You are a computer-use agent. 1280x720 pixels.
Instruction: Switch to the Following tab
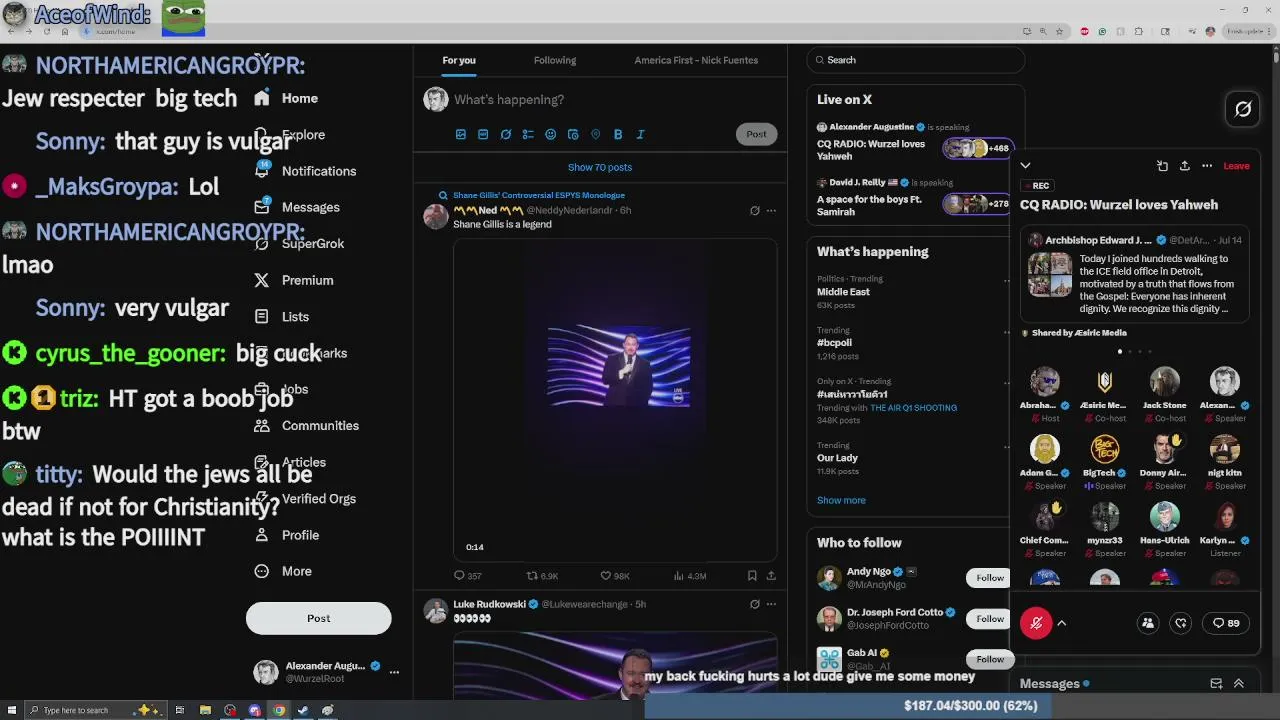coord(555,60)
